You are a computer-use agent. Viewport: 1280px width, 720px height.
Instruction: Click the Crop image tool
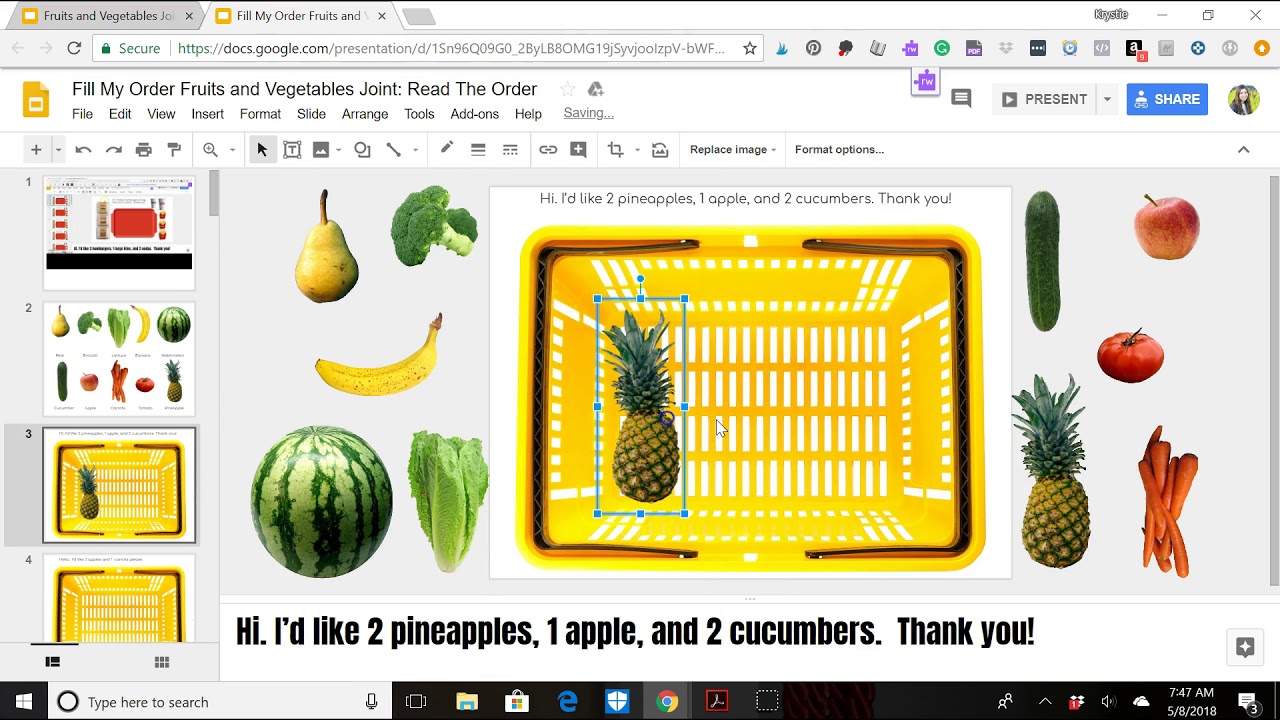click(x=615, y=150)
